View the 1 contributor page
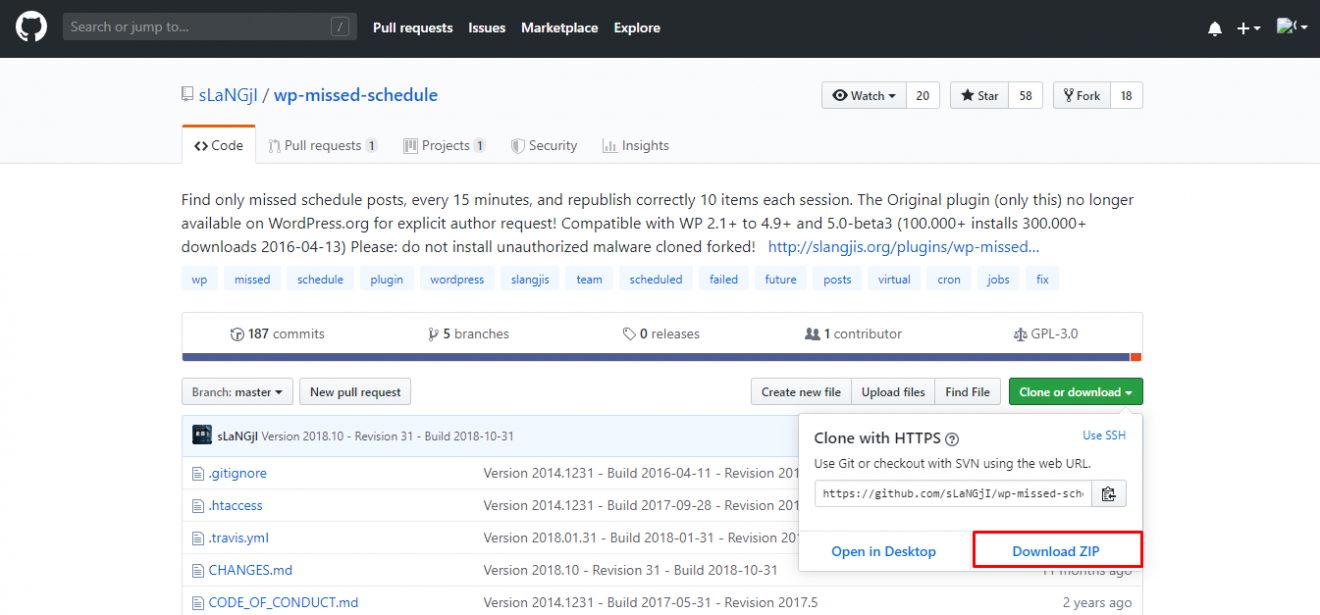Image resolution: width=1320 pixels, height=615 pixels. tap(853, 334)
